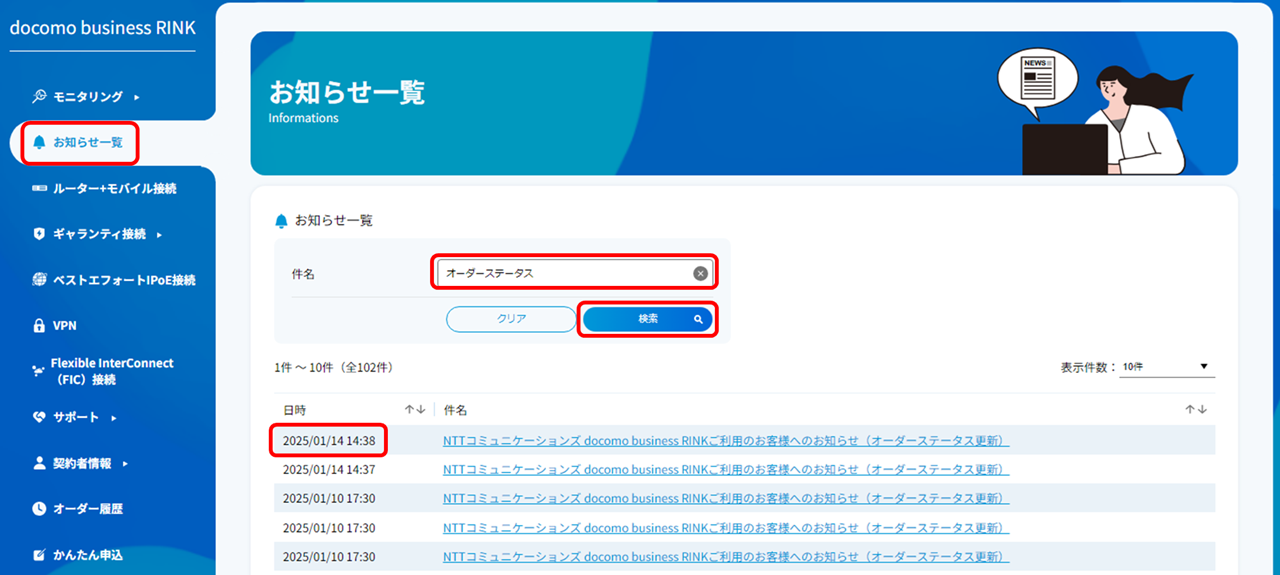Sort by 日時 using the arrows icon
1280x575 pixels.
click(x=415, y=410)
